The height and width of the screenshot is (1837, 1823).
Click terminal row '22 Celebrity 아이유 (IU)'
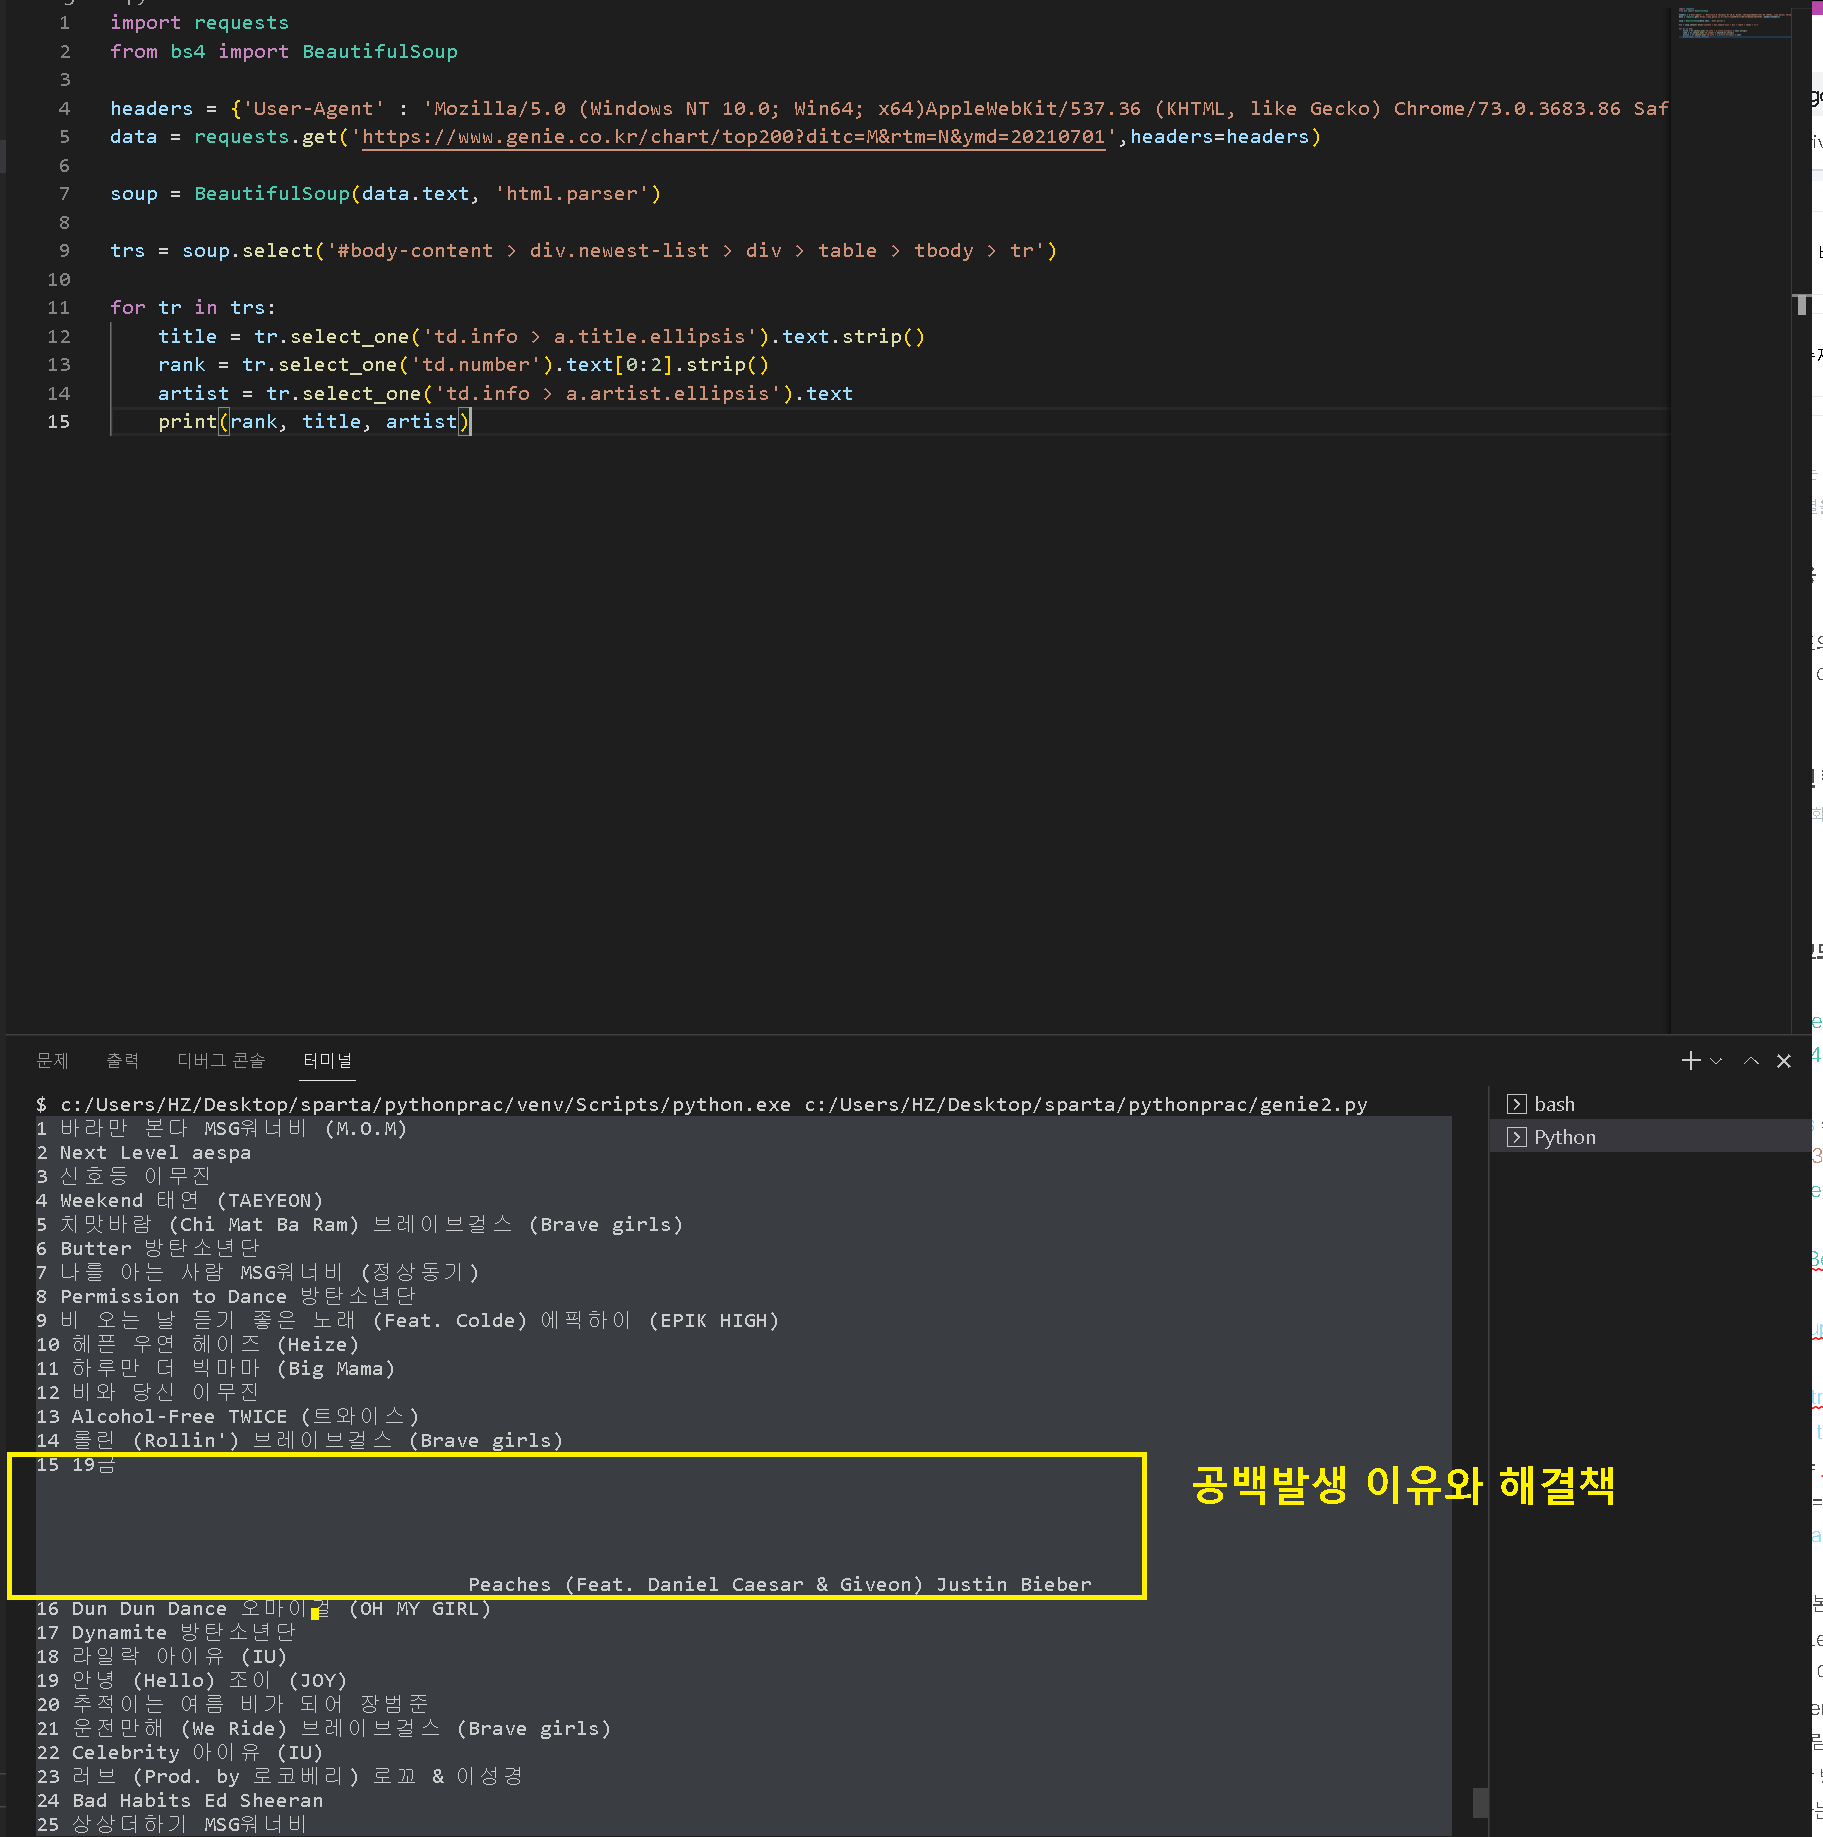pos(180,1753)
